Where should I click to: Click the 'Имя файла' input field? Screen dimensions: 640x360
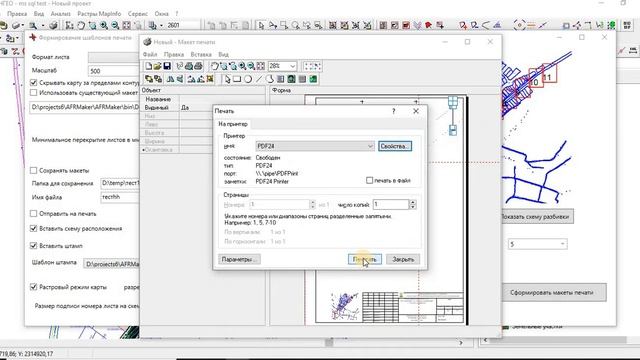[x=120, y=197]
